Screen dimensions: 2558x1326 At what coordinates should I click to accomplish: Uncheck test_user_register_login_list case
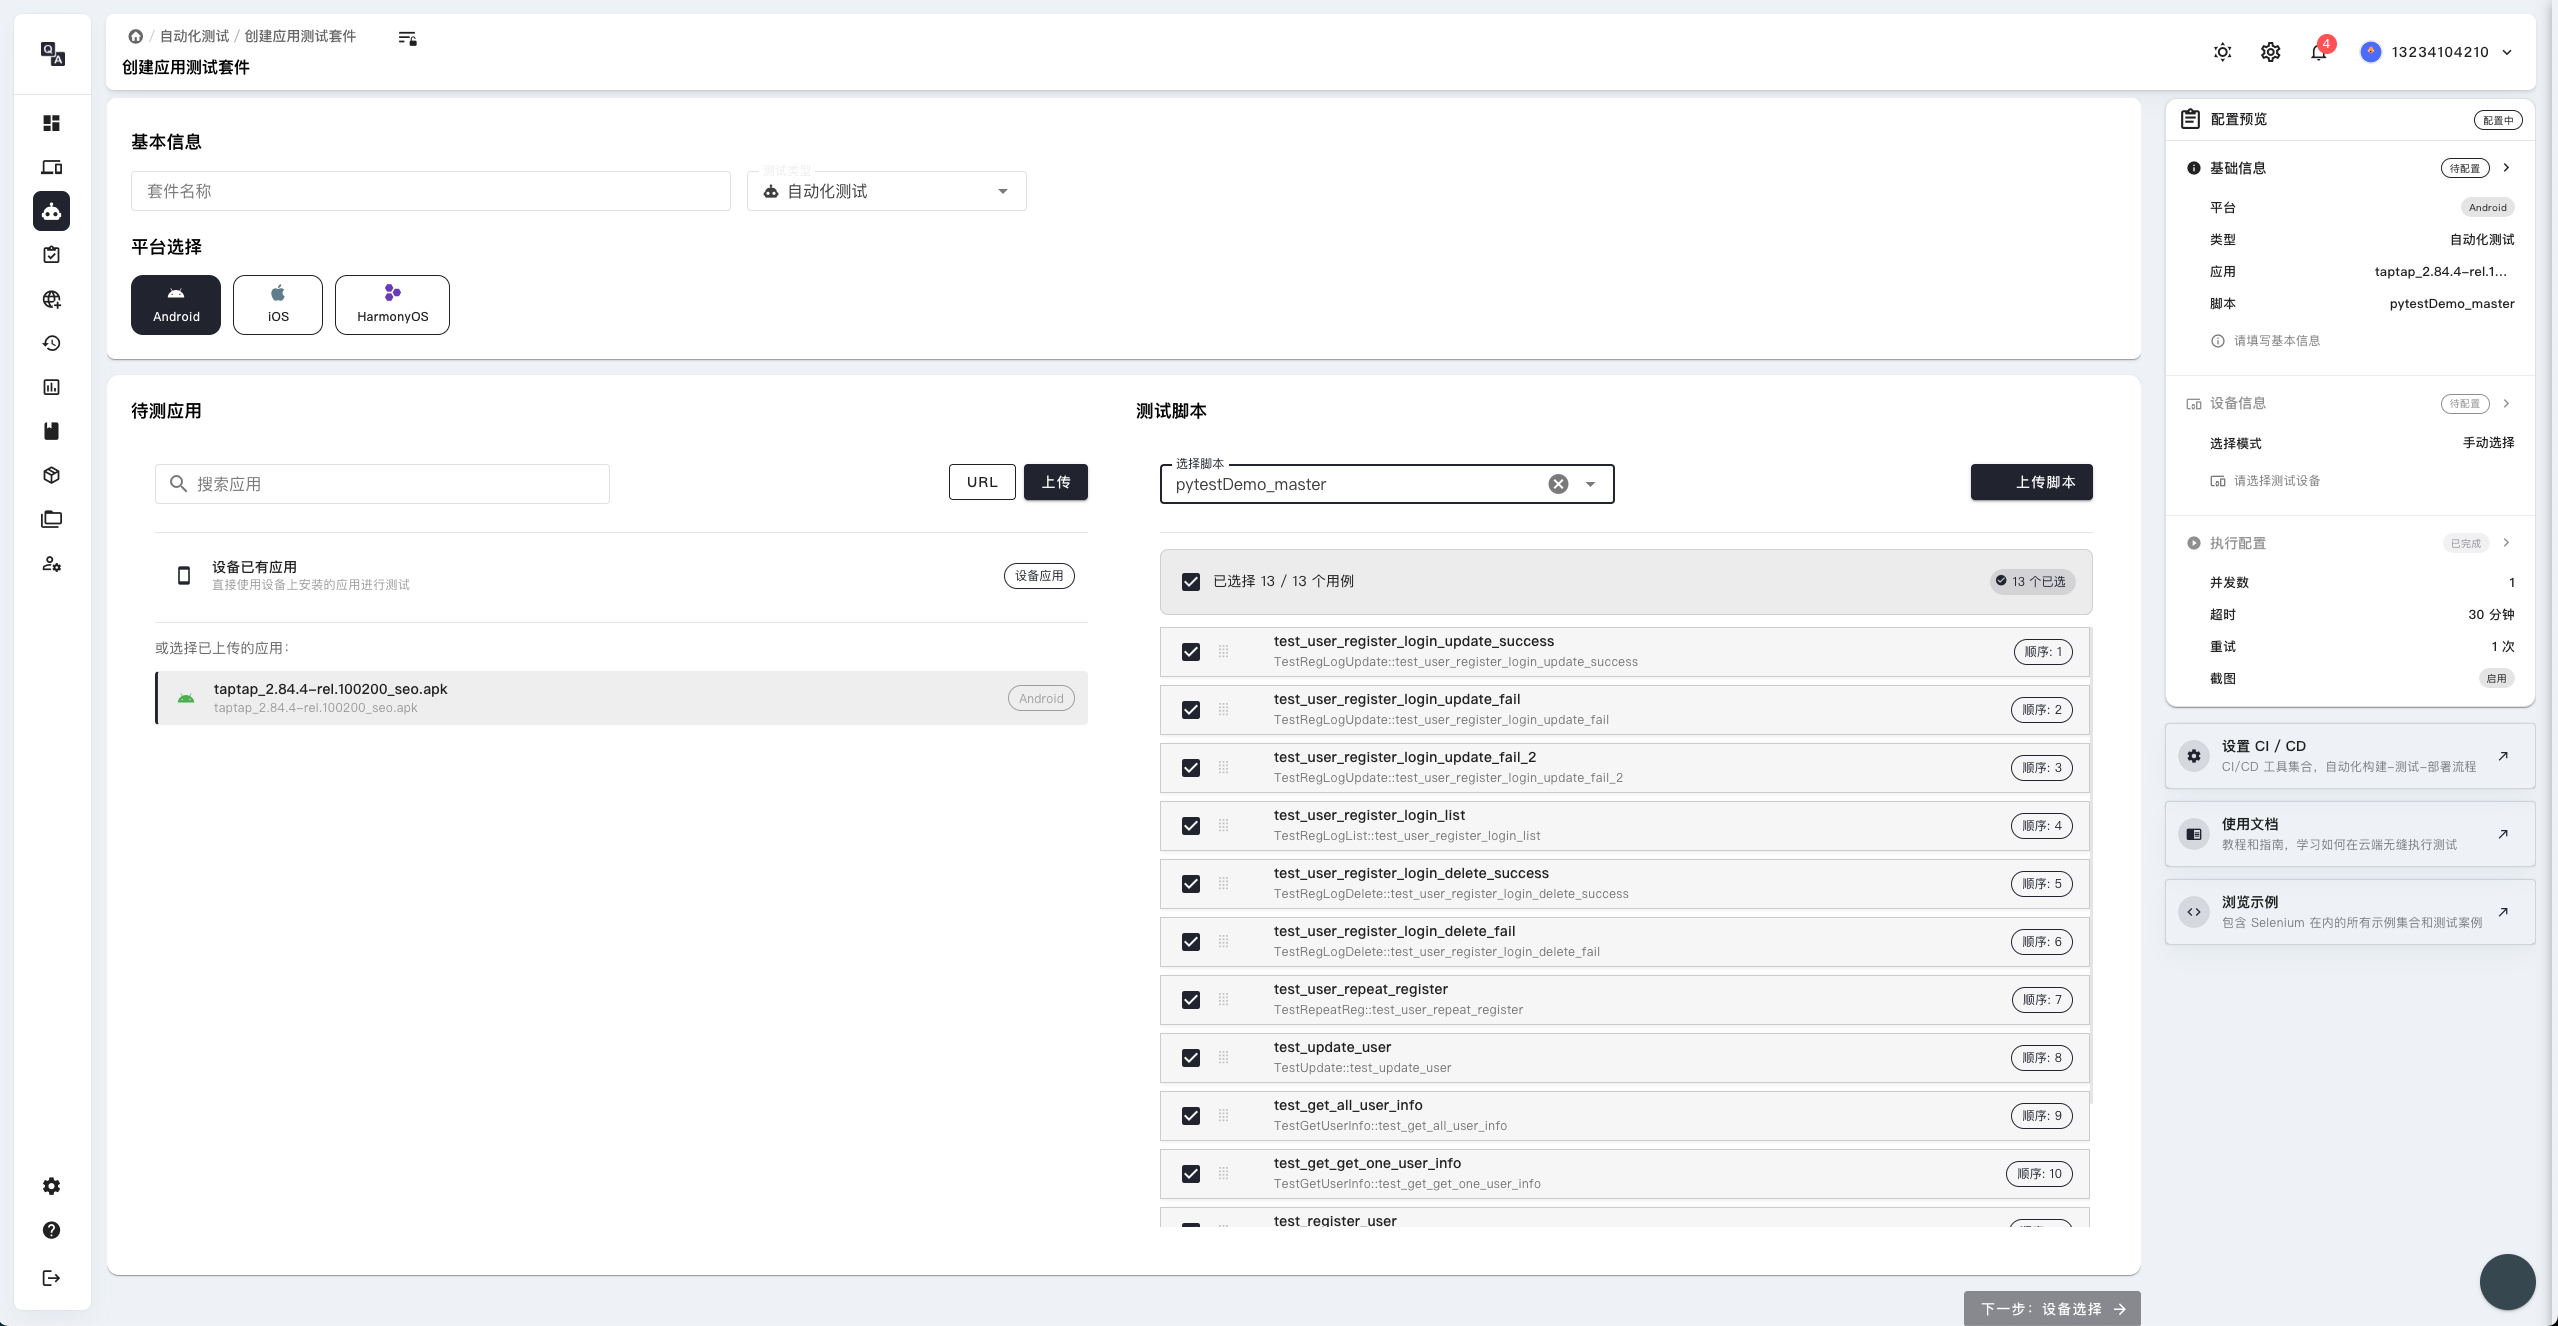tap(1191, 826)
